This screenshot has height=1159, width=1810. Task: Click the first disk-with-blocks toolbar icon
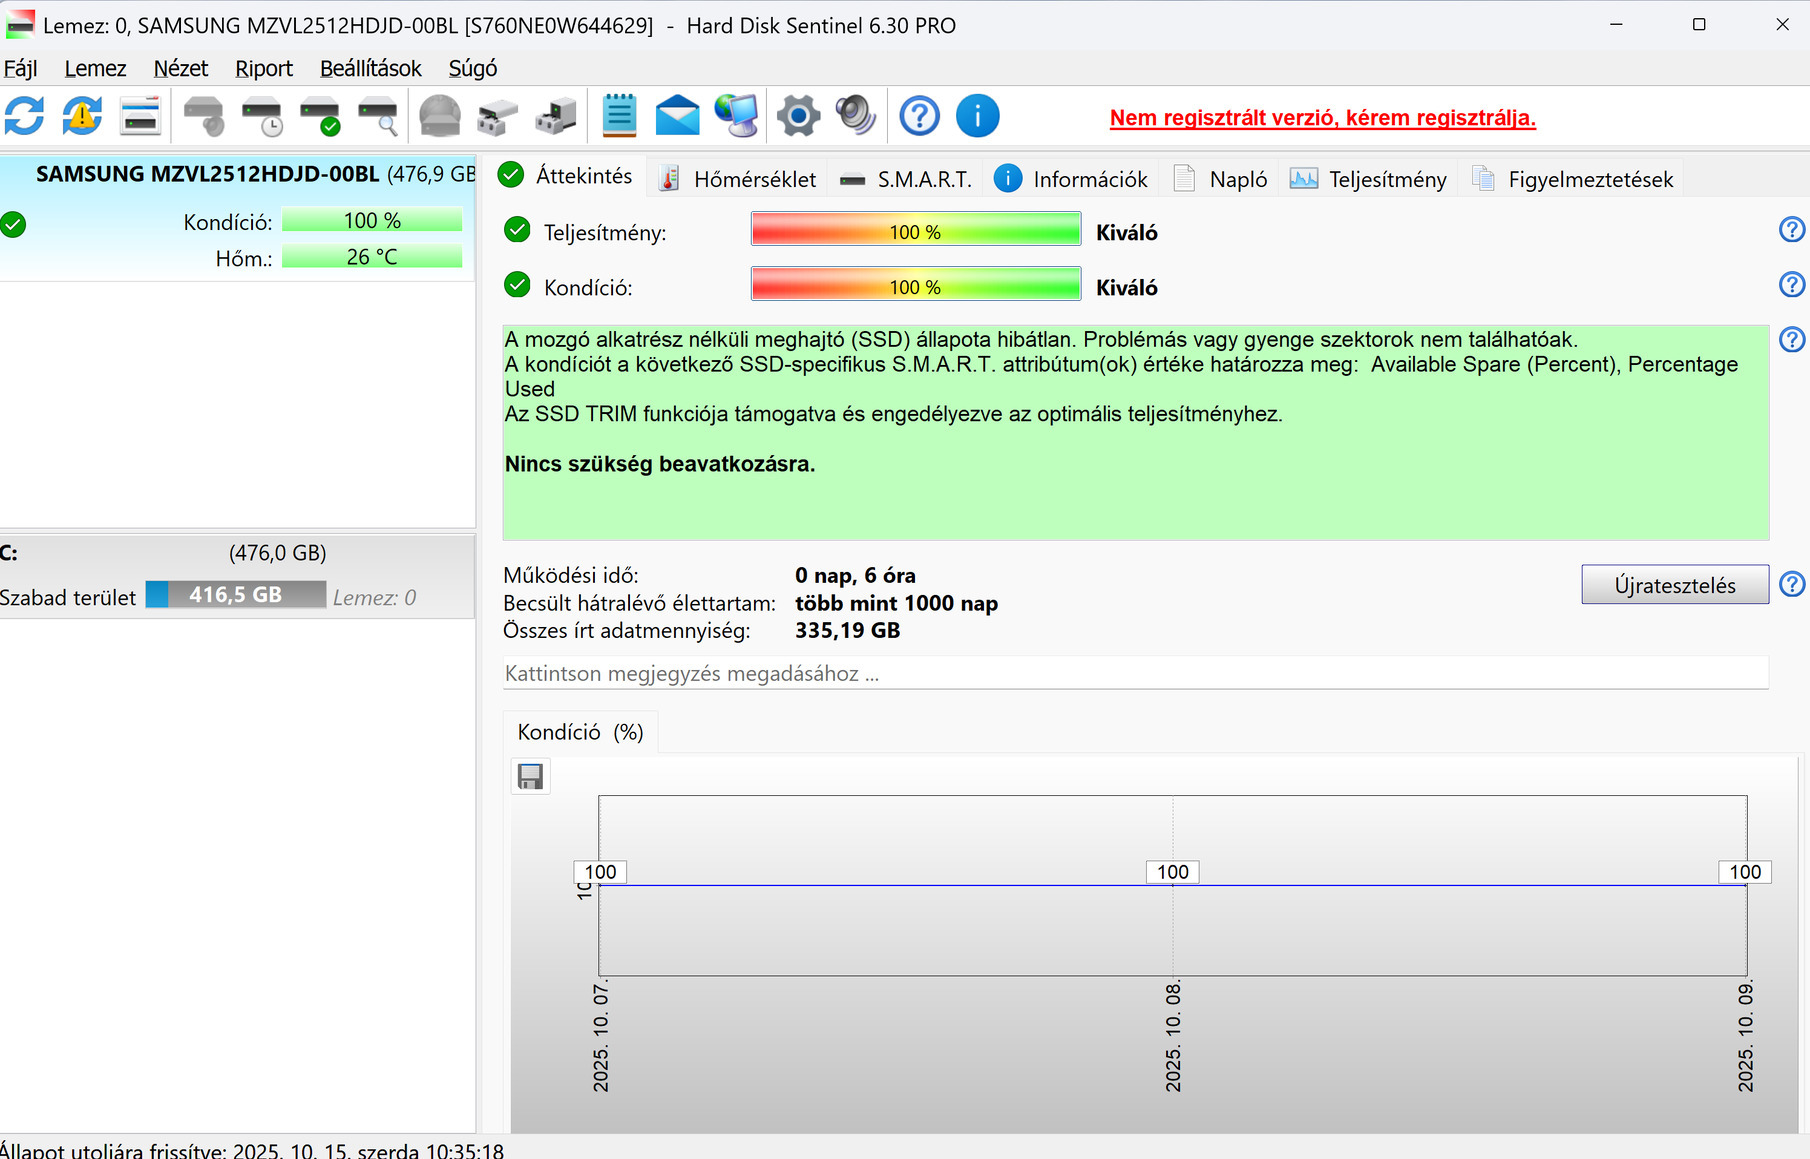click(497, 116)
